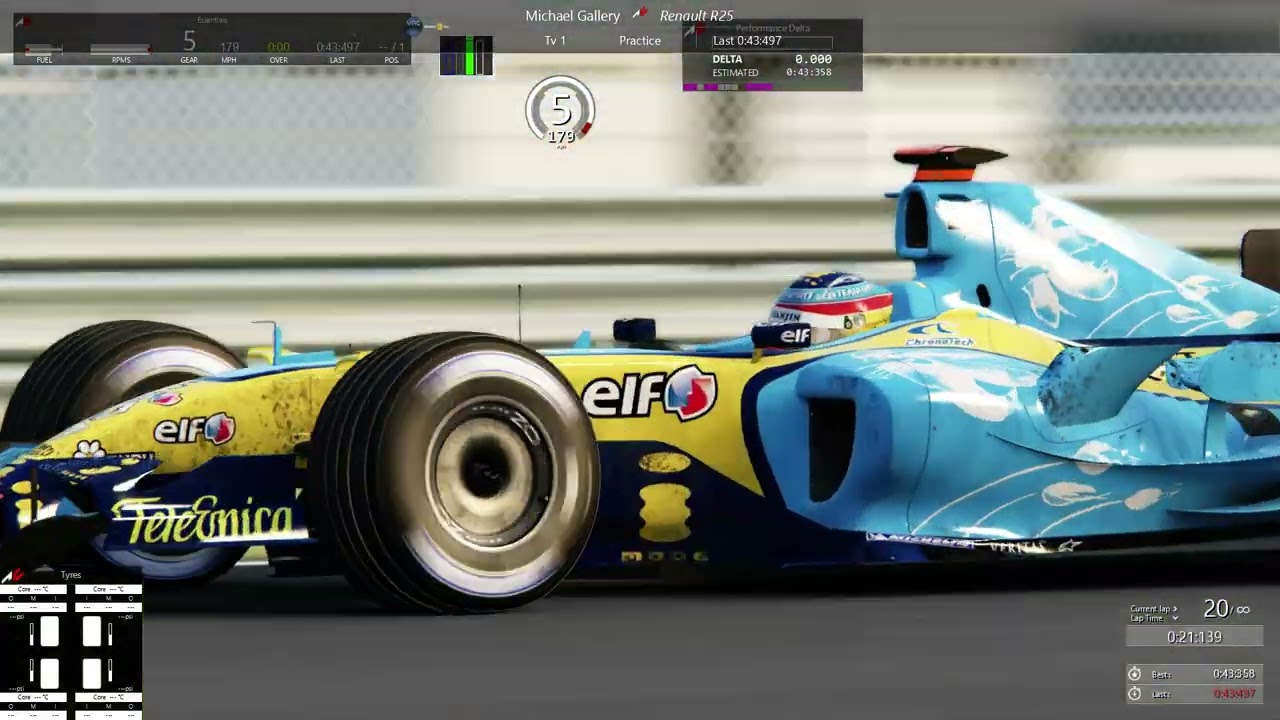Click the MPH speed value in the Essentials panel
This screenshot has height=720, width=1280.
point(229,47)
